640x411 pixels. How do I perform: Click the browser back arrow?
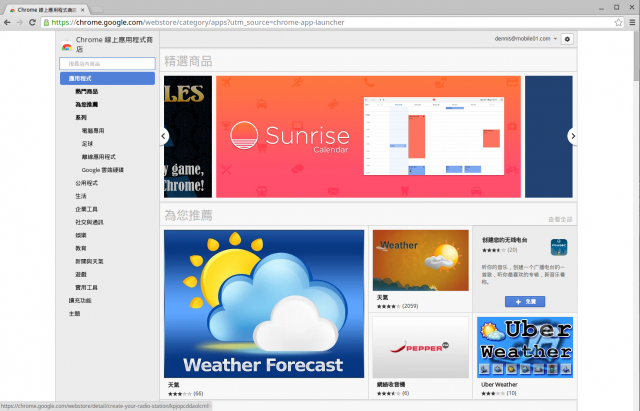pos(7,22)
